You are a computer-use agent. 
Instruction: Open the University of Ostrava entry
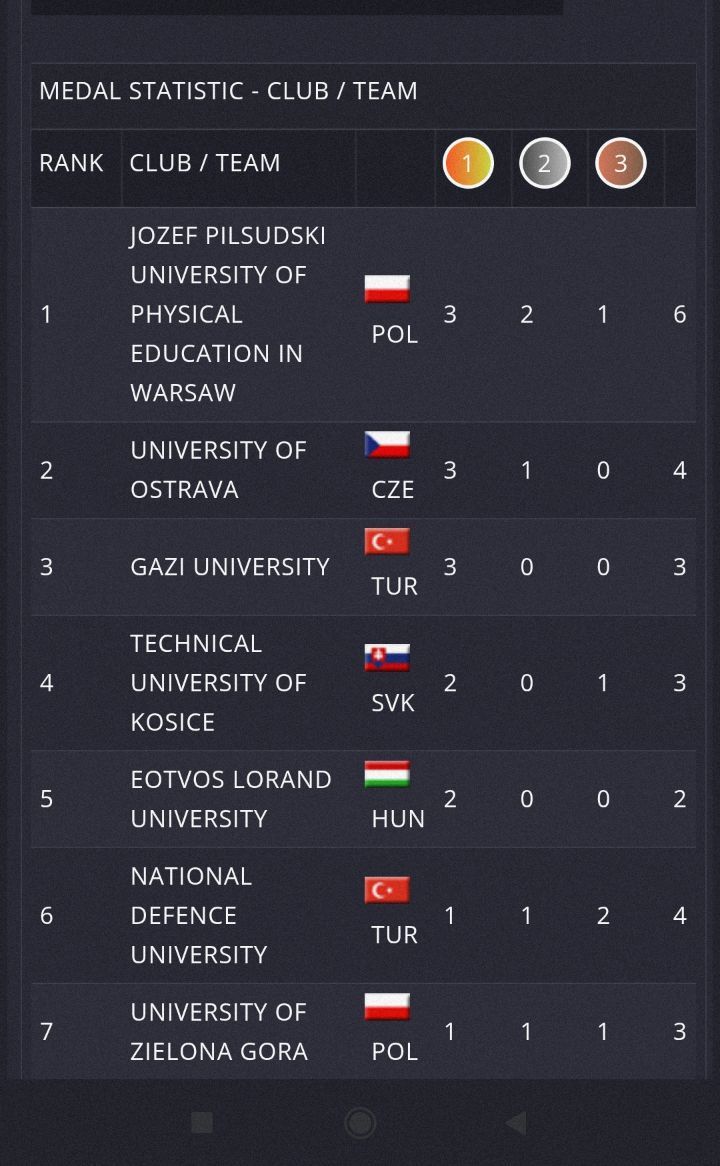219,470
